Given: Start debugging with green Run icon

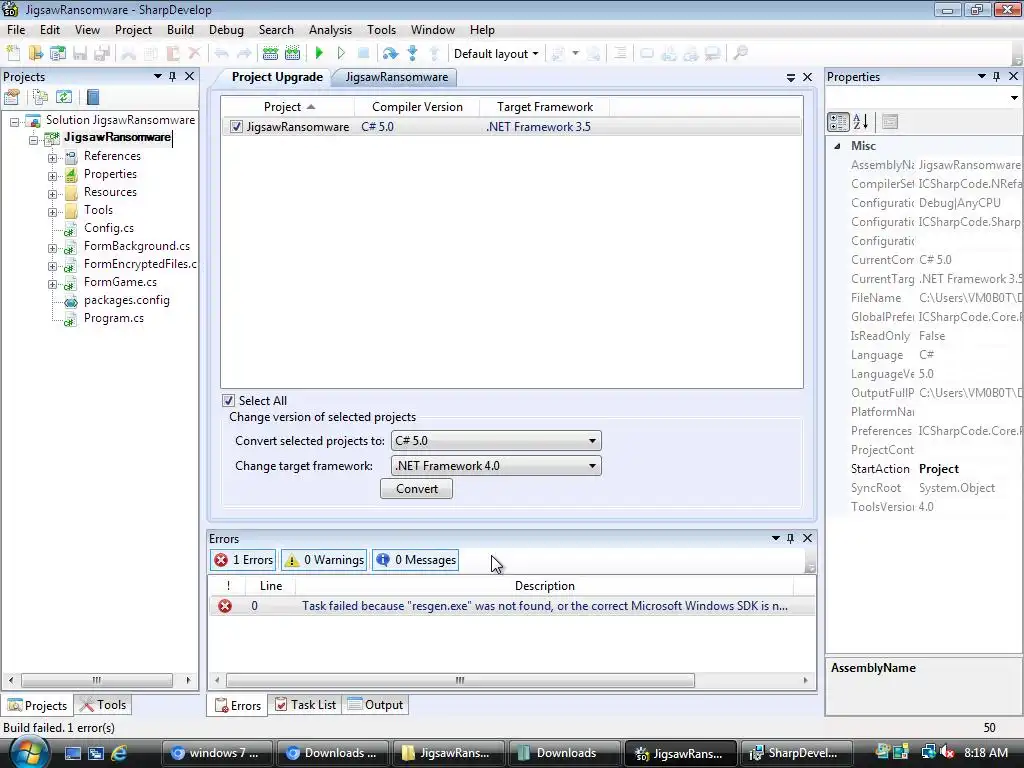Looking at the screenshot, I should pos(319,54).
